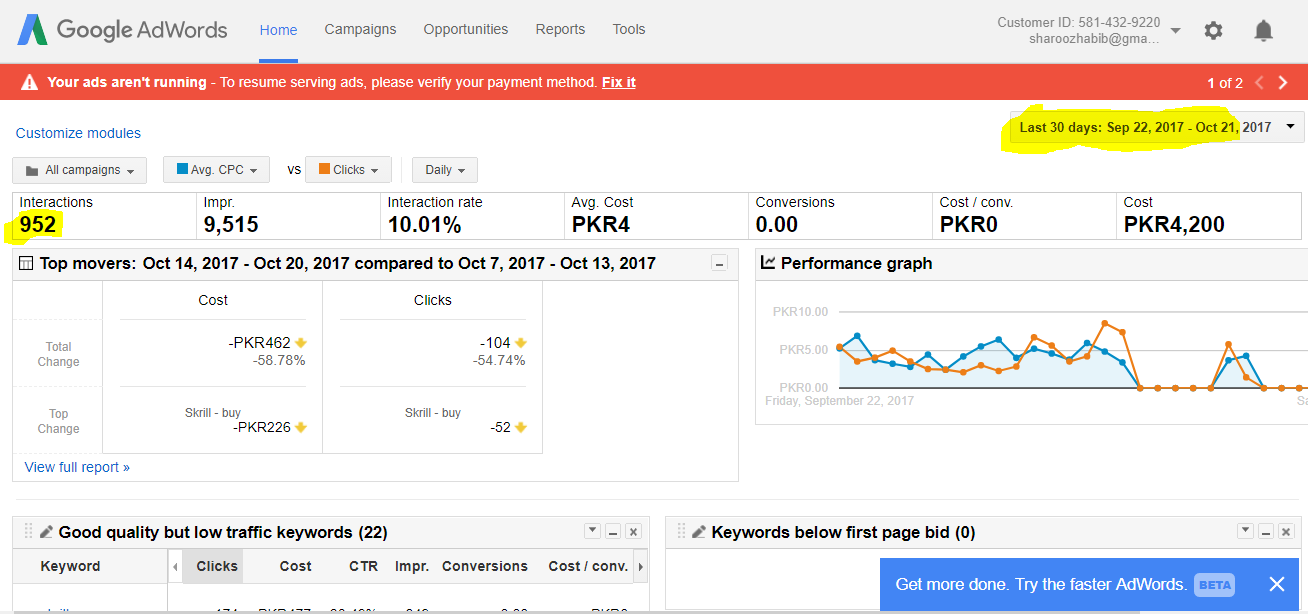Click the Avg. Cost value PKR4
The image size is (1308, 614).
pos(601,225)
